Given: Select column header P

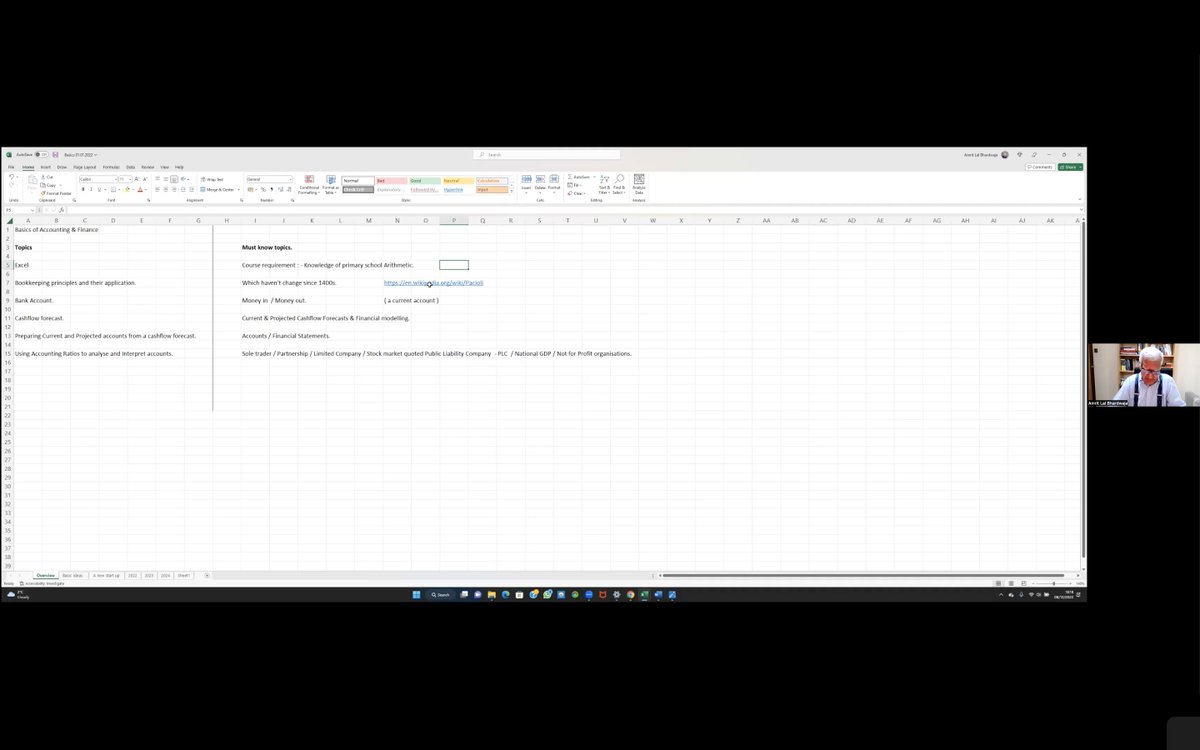Looking at the screenshot, I should tap(454, 220).
